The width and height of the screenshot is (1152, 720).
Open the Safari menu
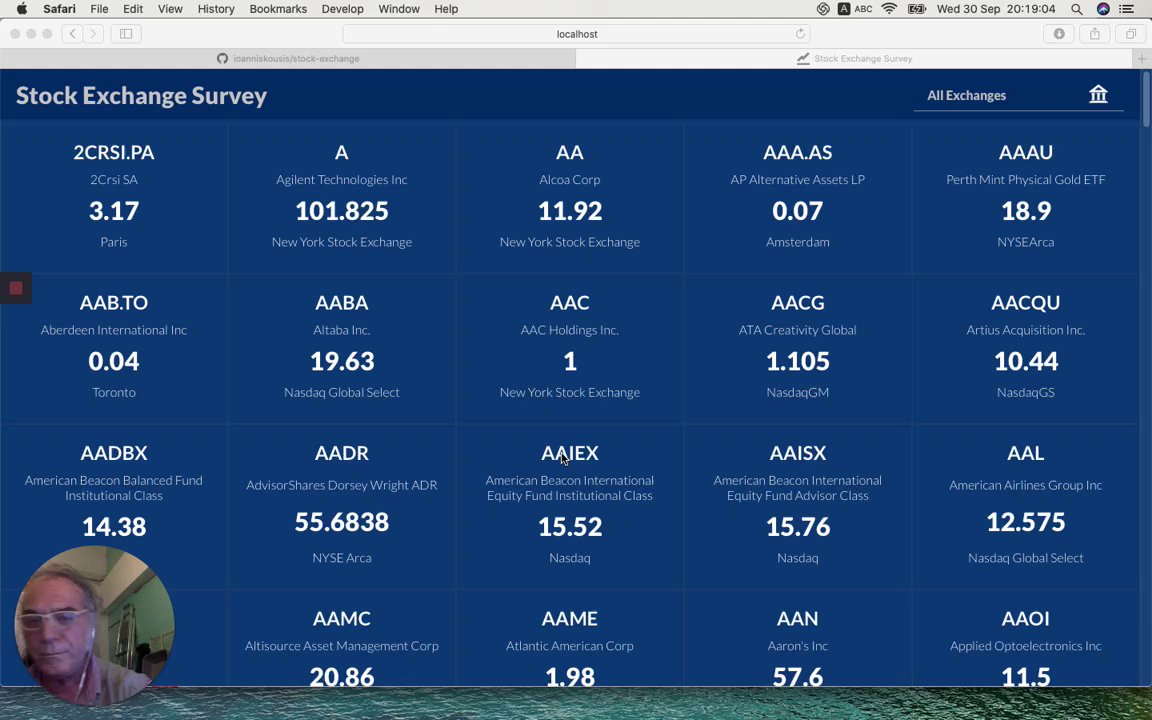coord(59,9)
